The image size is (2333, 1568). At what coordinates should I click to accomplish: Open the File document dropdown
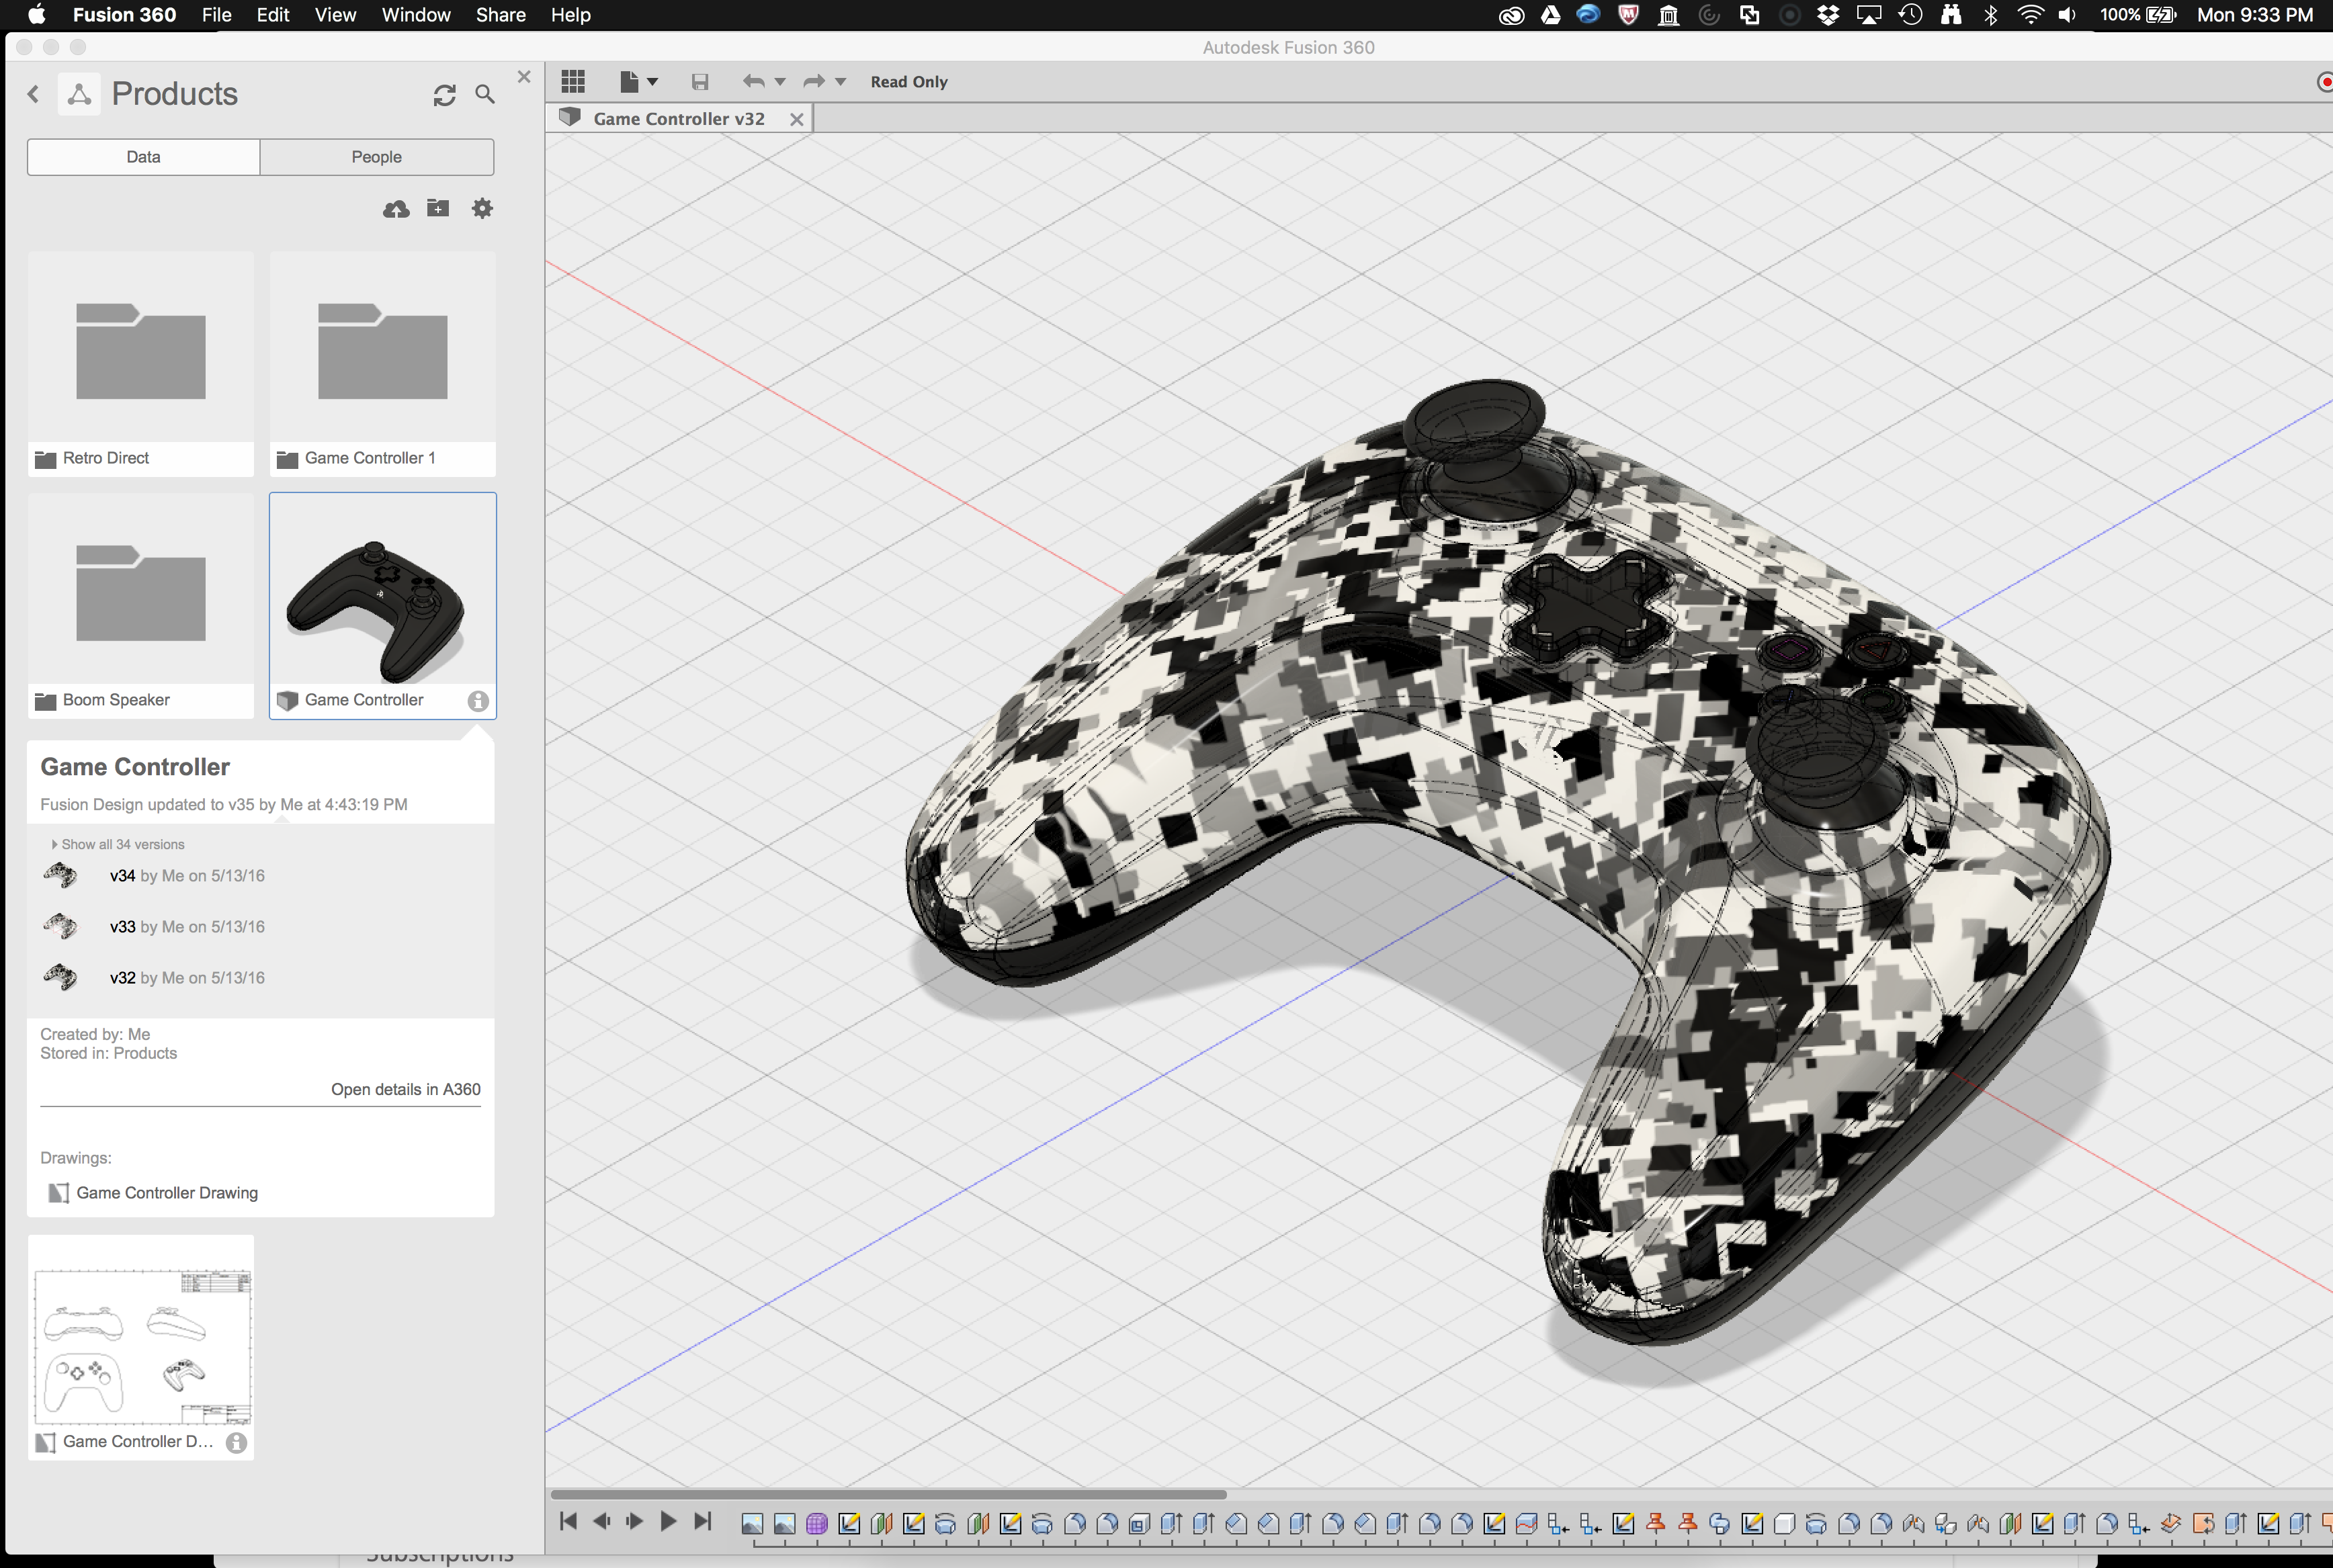coord(638,81)
